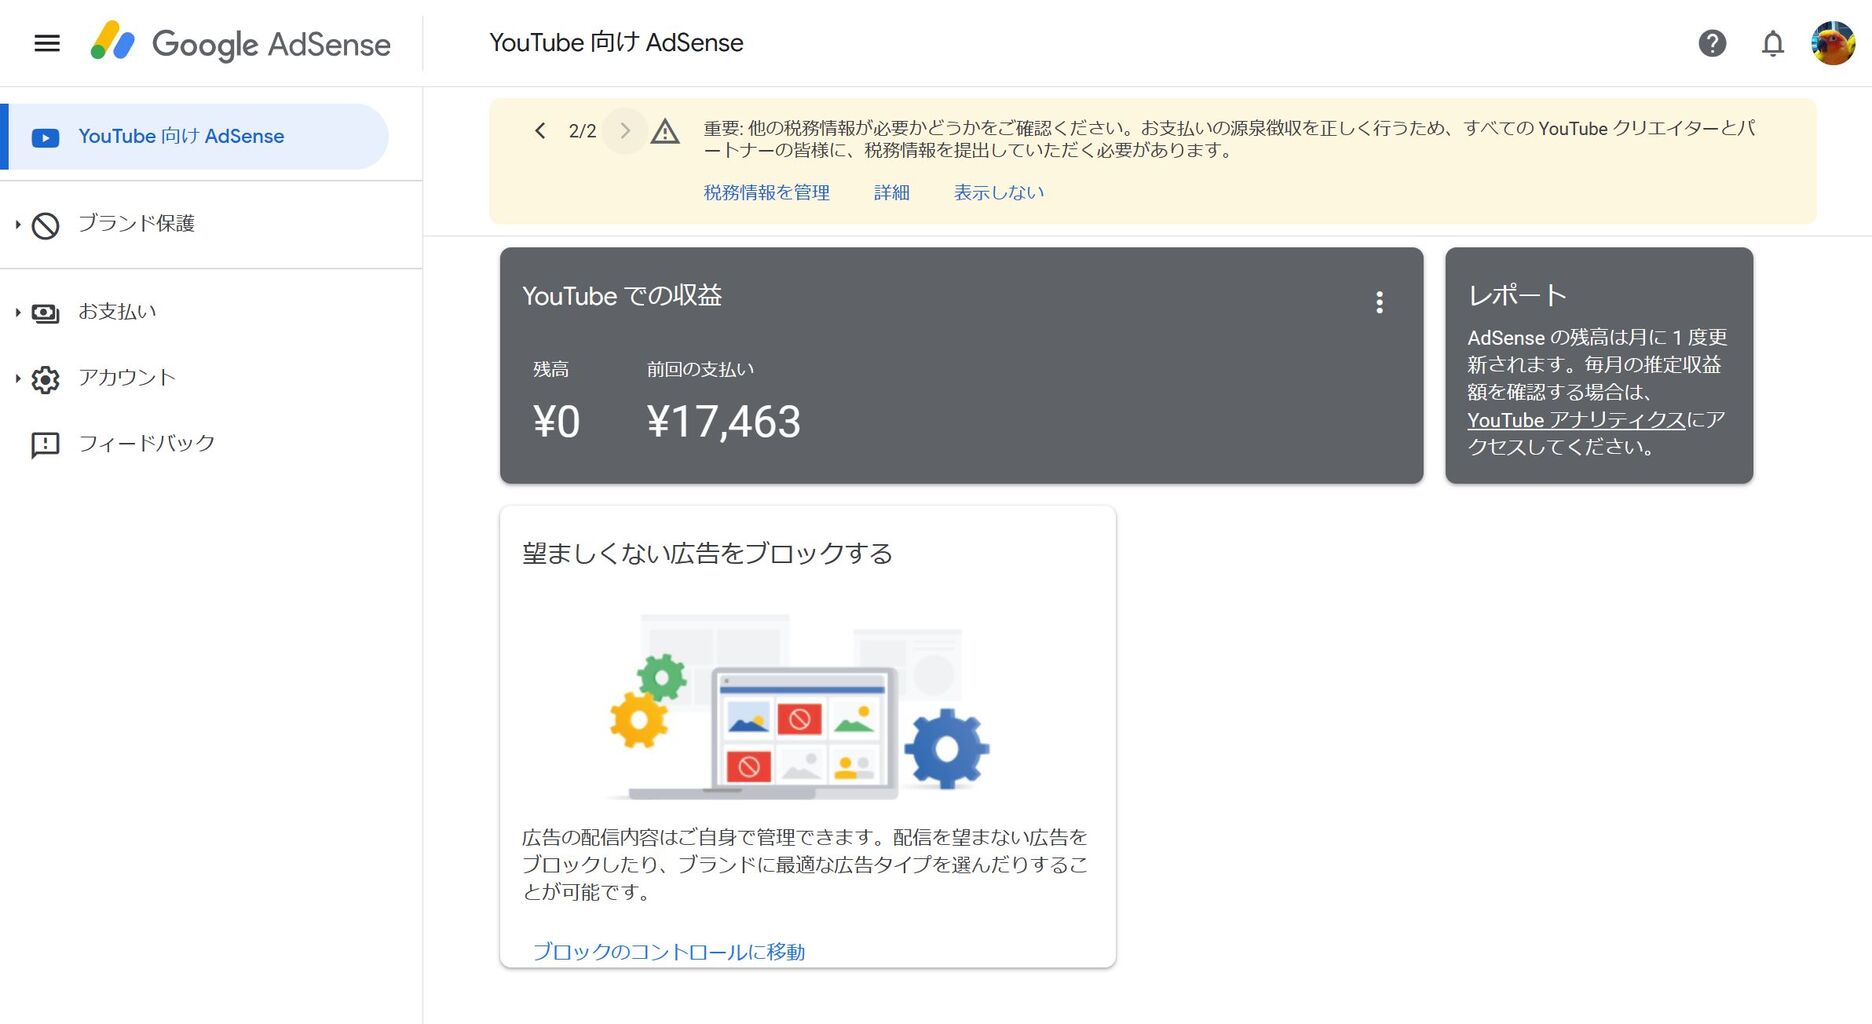
Task: Click the レポート card heading
Action: tap(1517, 295)
